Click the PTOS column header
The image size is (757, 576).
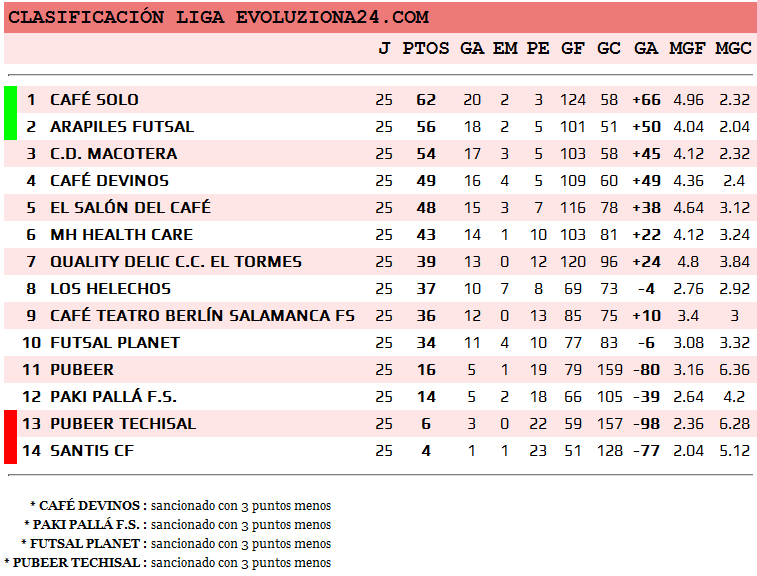426,48
